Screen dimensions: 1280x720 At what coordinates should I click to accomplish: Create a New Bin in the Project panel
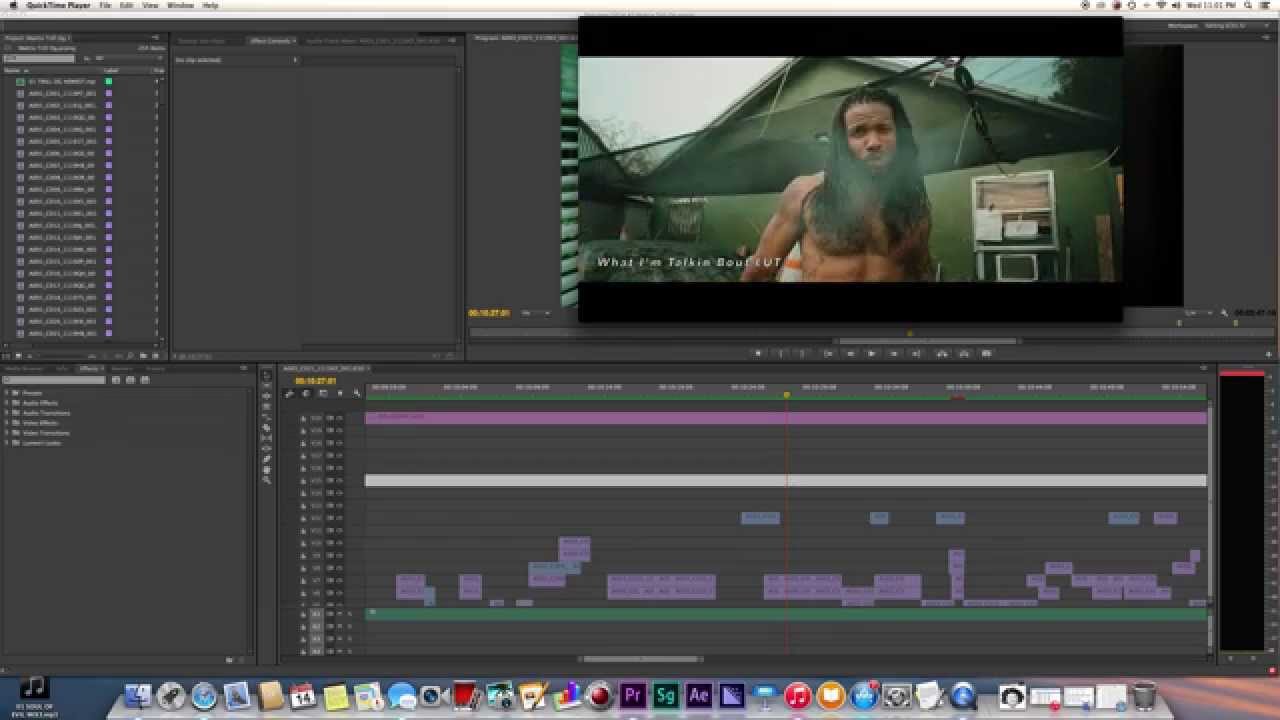tap(143, 356)
